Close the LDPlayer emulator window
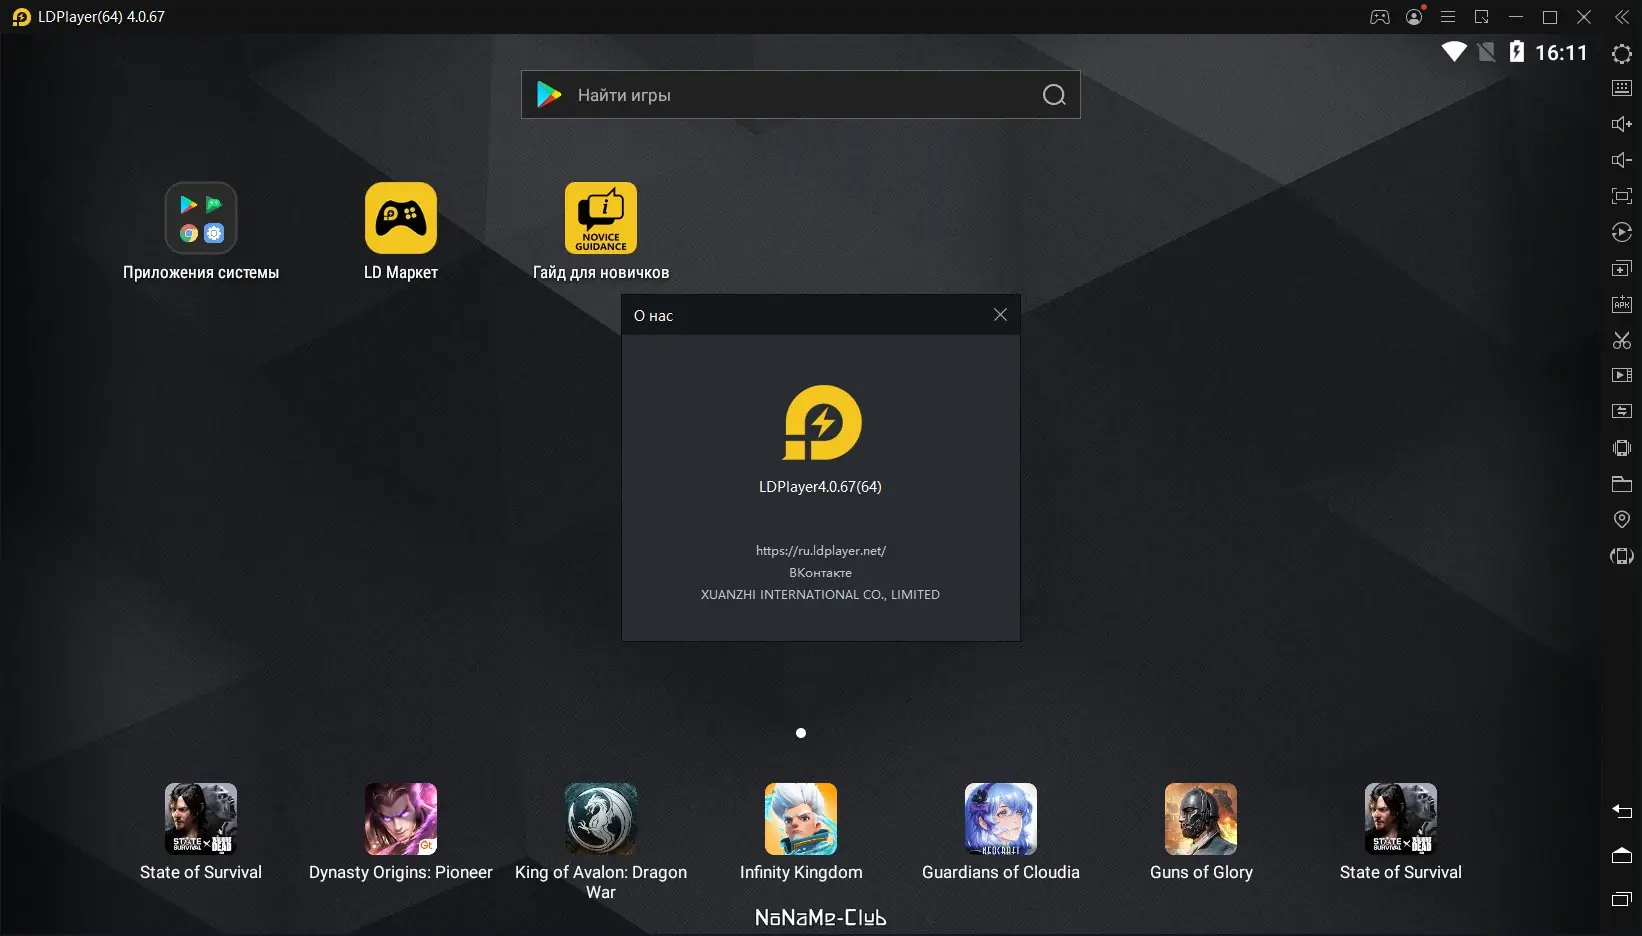This screenshot has height=936, width=1642. click(x=1584, y=17)
